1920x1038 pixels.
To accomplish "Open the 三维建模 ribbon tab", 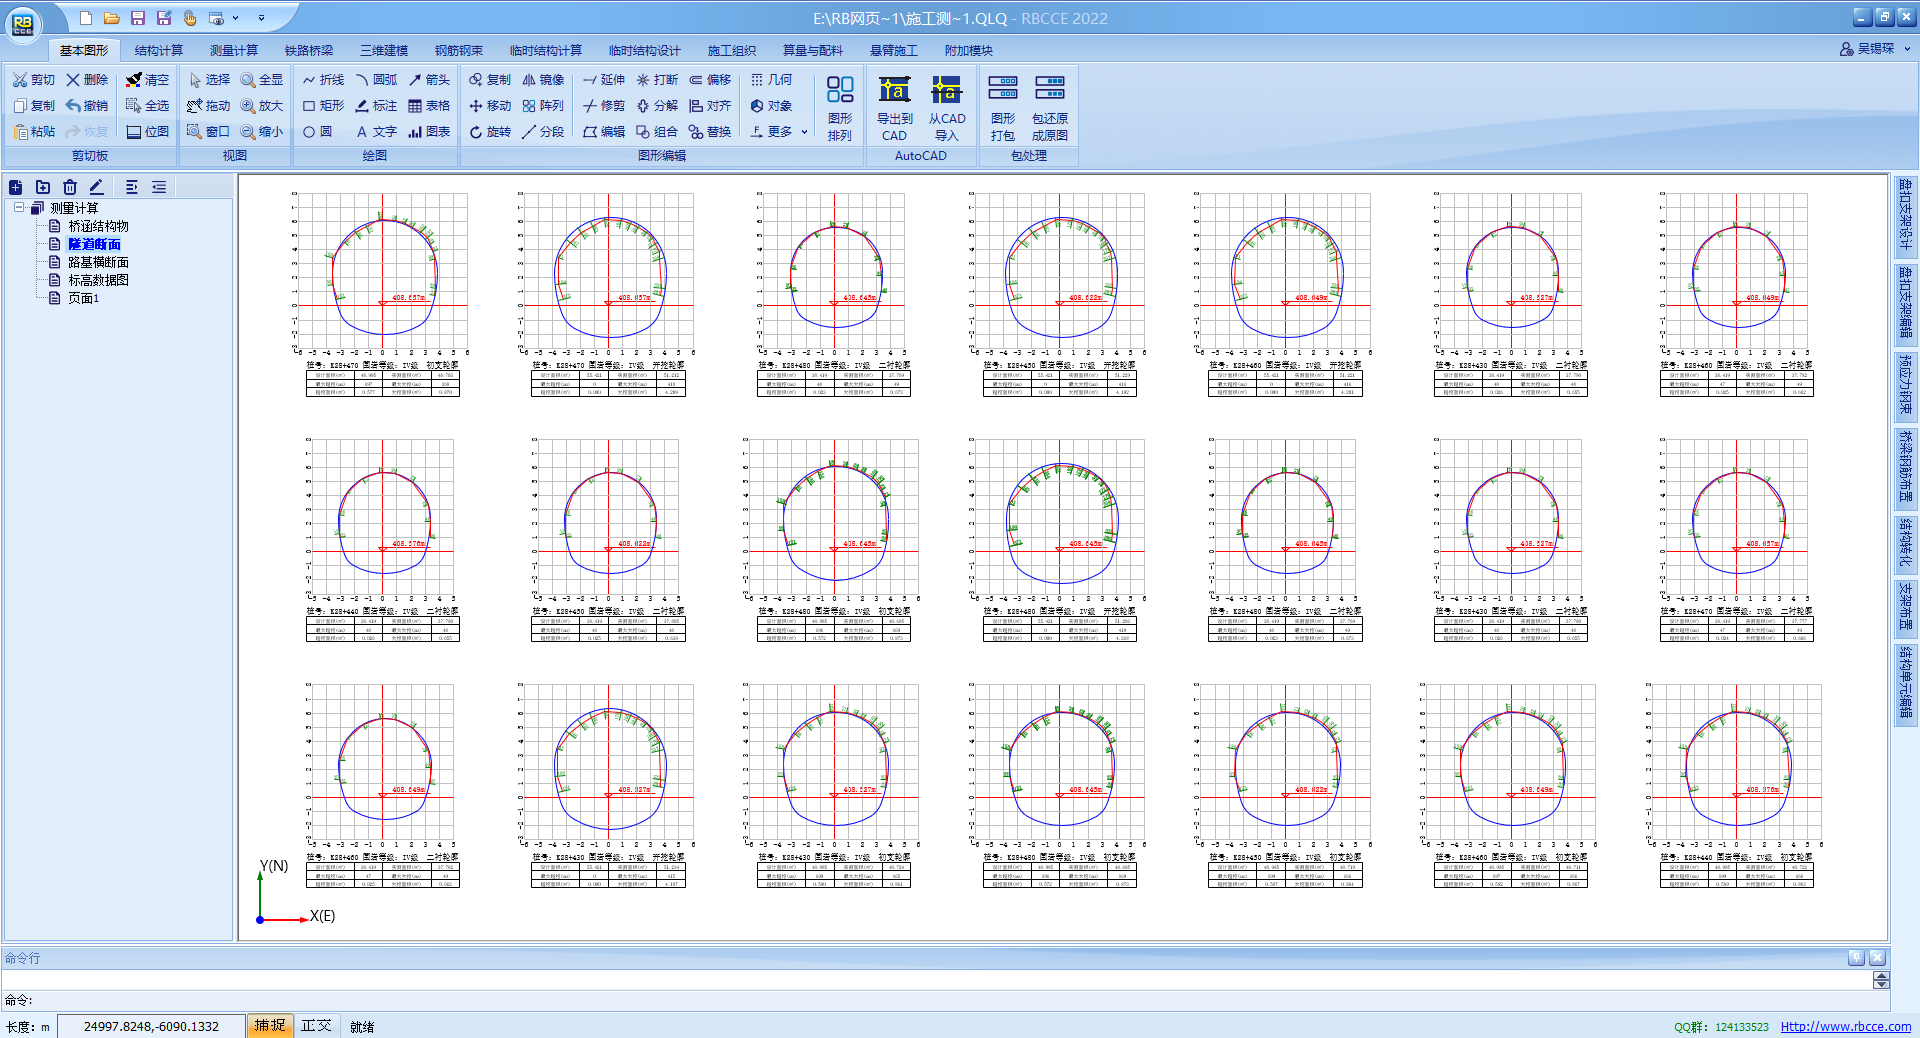I will (384, 50).
